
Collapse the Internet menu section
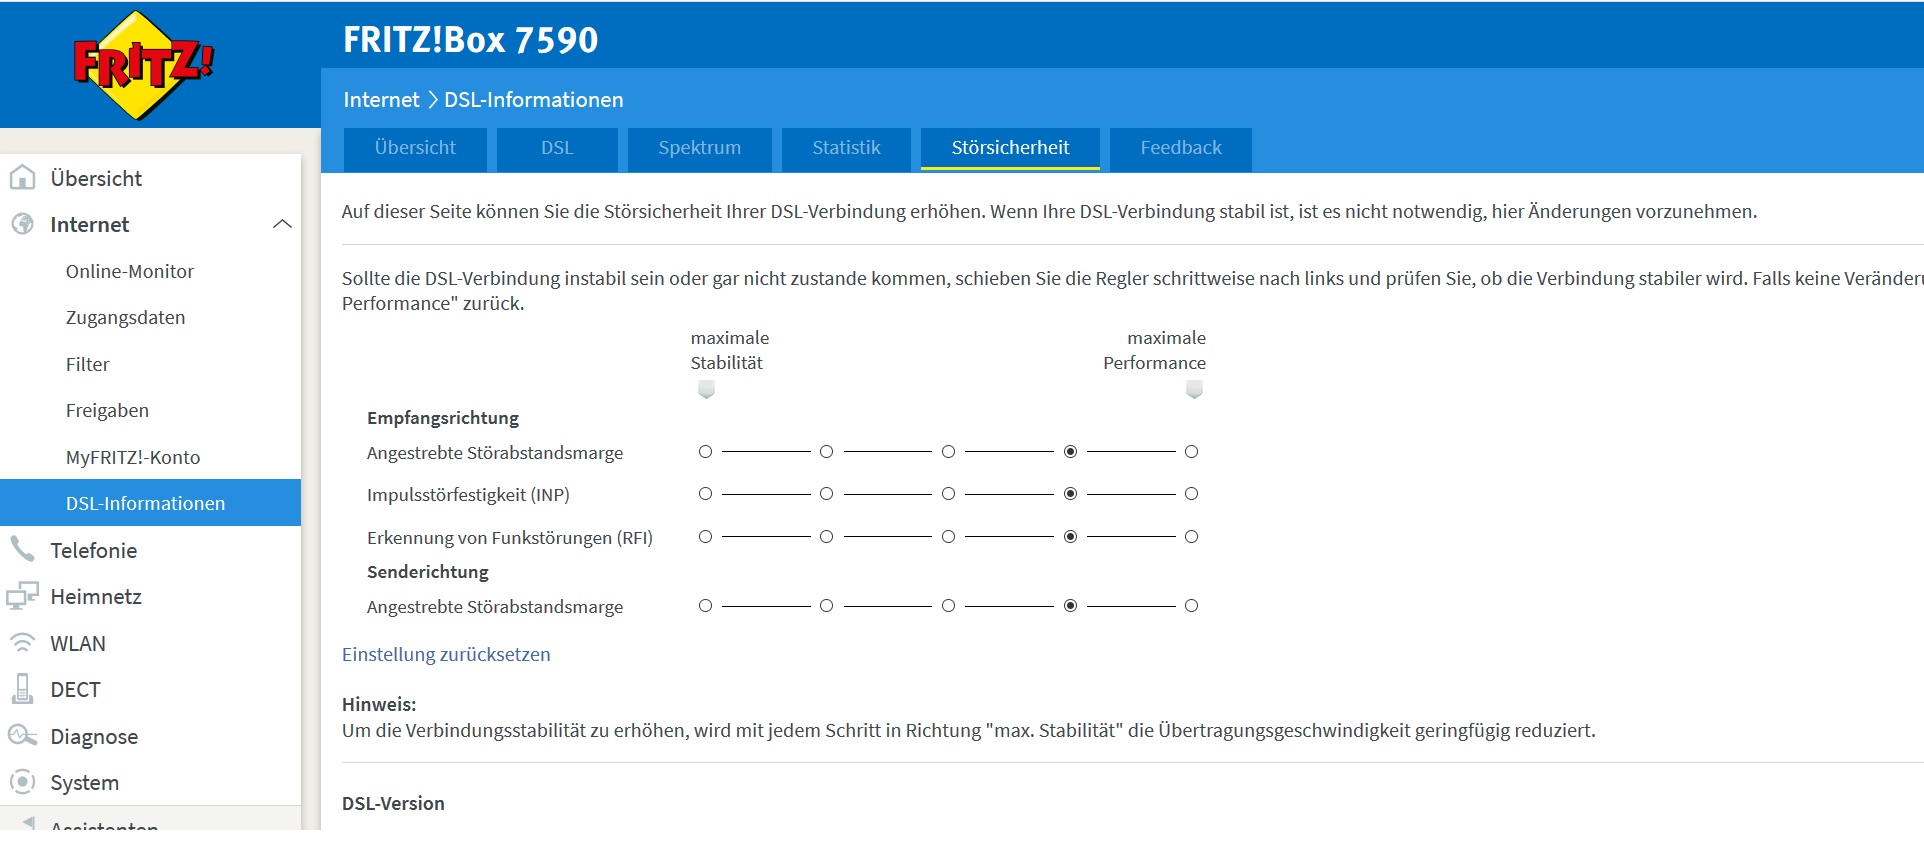tap(282, 224)
